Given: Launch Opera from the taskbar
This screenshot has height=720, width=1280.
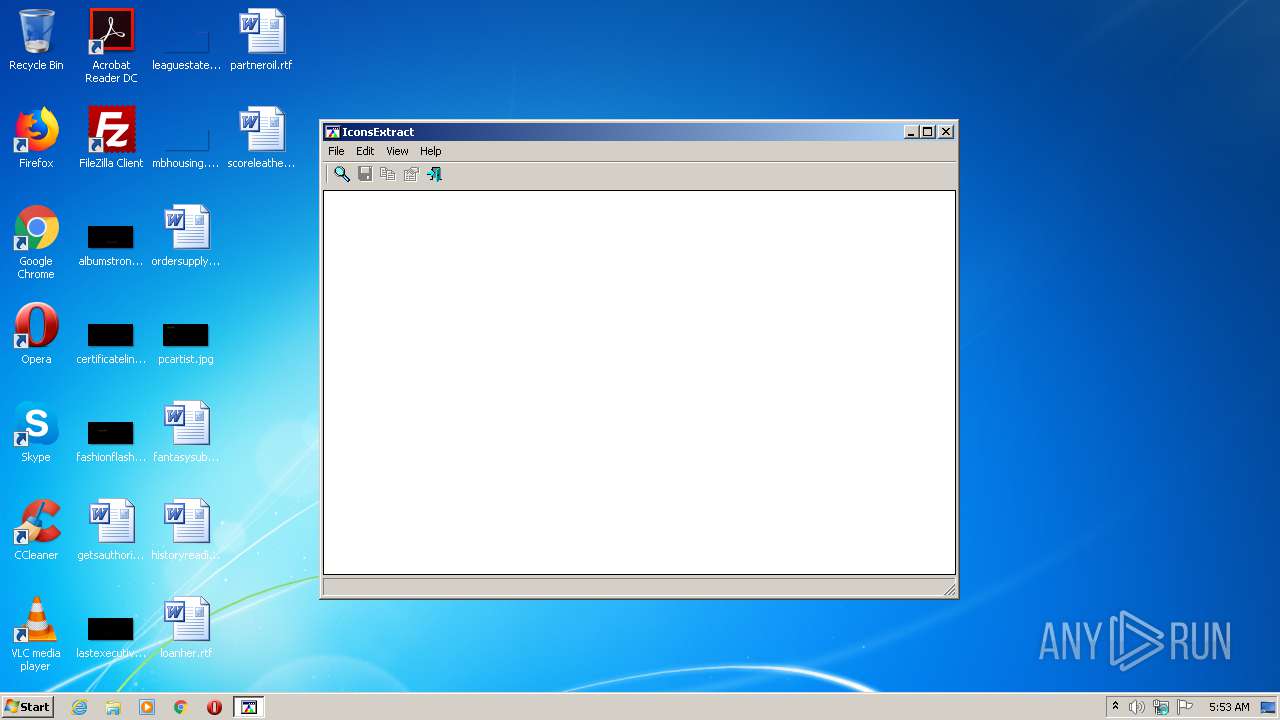Looking at the screenshot, I should tap(214, 707).
